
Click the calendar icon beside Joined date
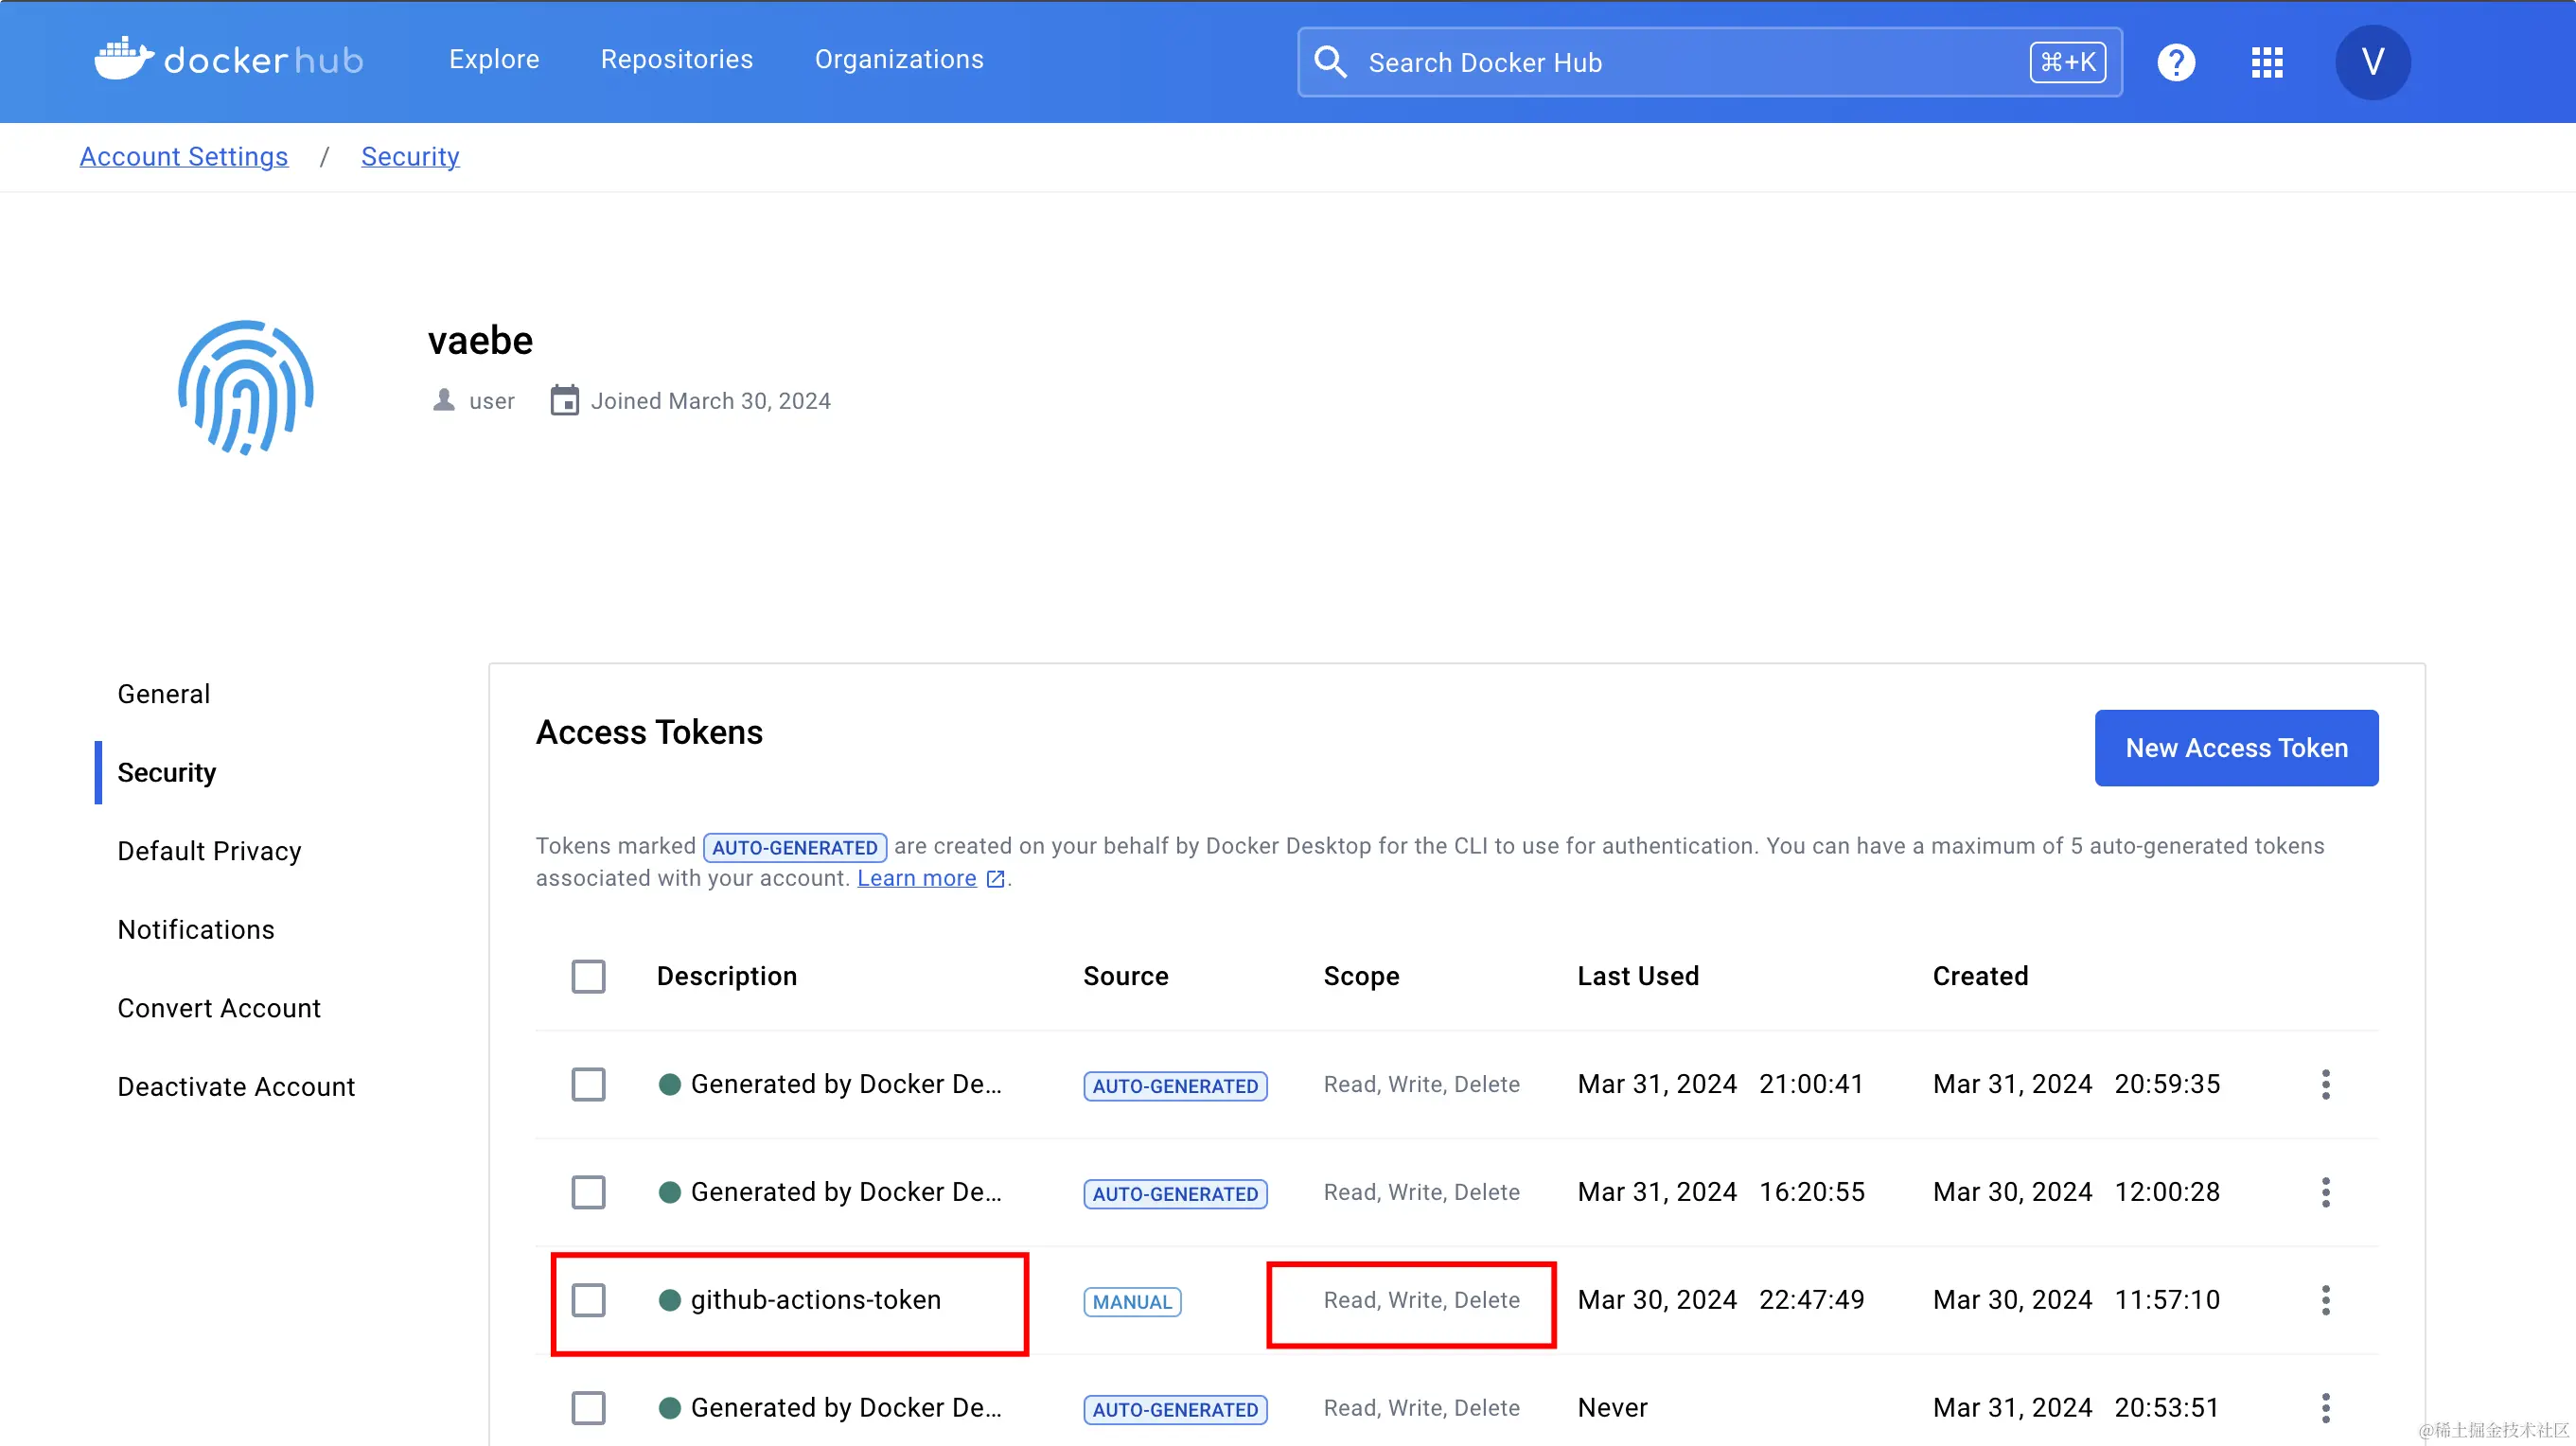[564, 400]
